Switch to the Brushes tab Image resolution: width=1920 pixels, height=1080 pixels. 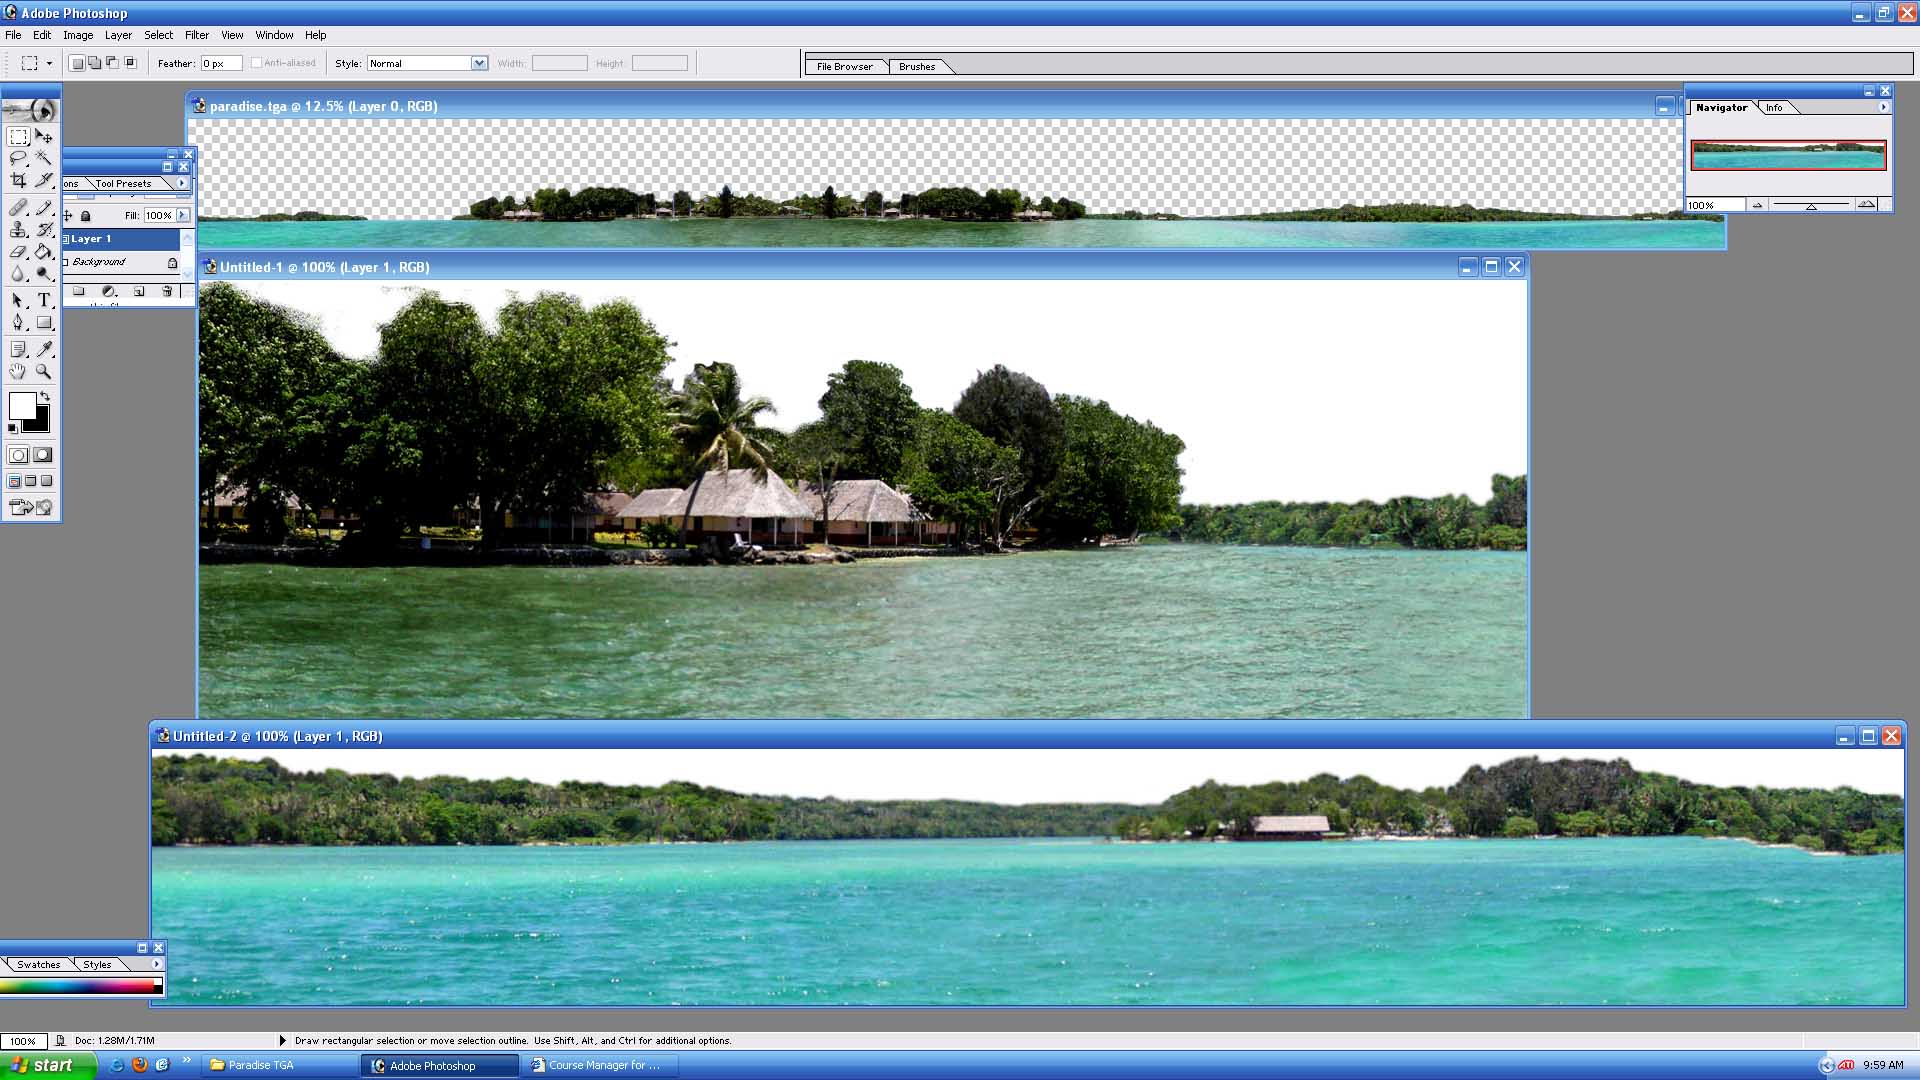[916, 67]
